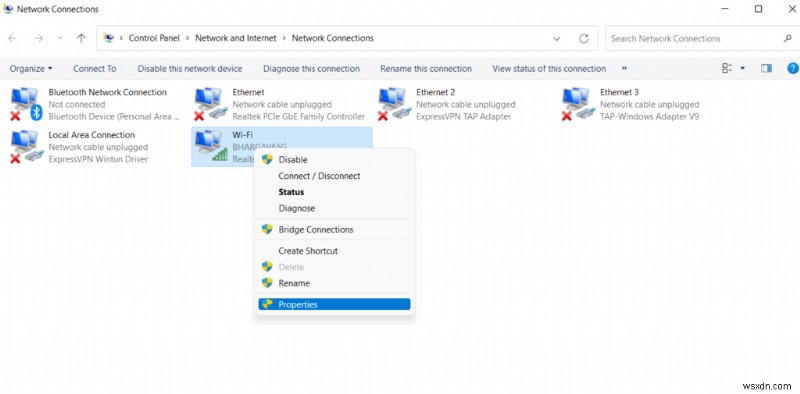Choose Disable in the context menu

(334, 160)
